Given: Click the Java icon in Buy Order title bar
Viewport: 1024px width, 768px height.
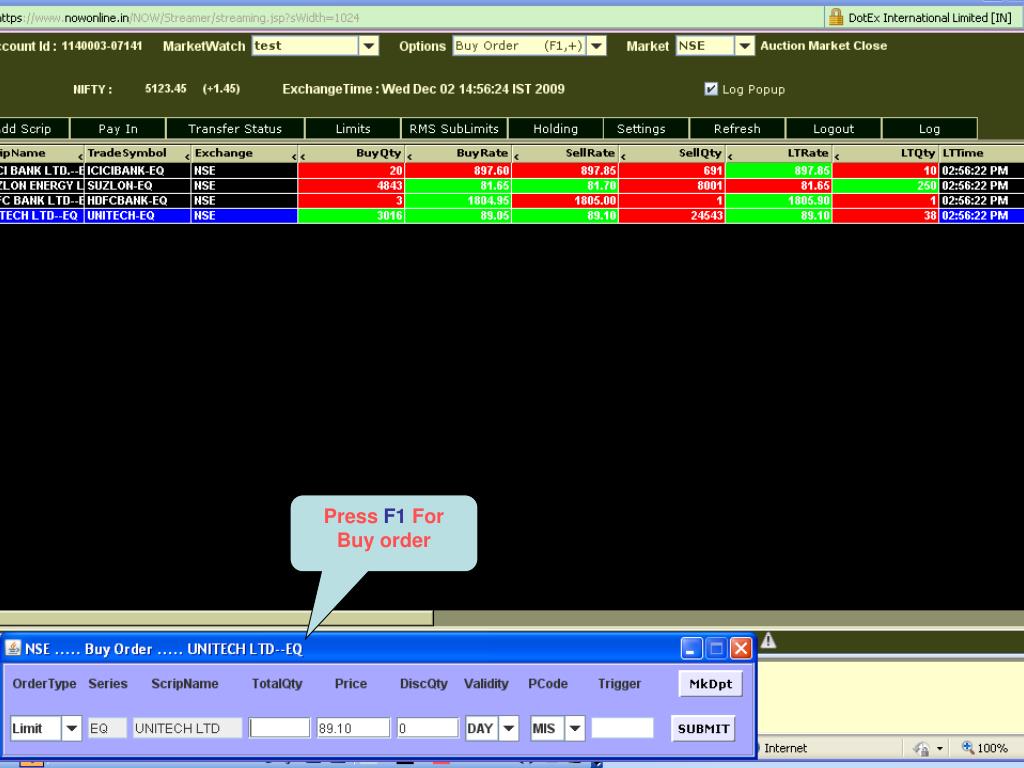Looking at the screenshot, I should 13,648.
